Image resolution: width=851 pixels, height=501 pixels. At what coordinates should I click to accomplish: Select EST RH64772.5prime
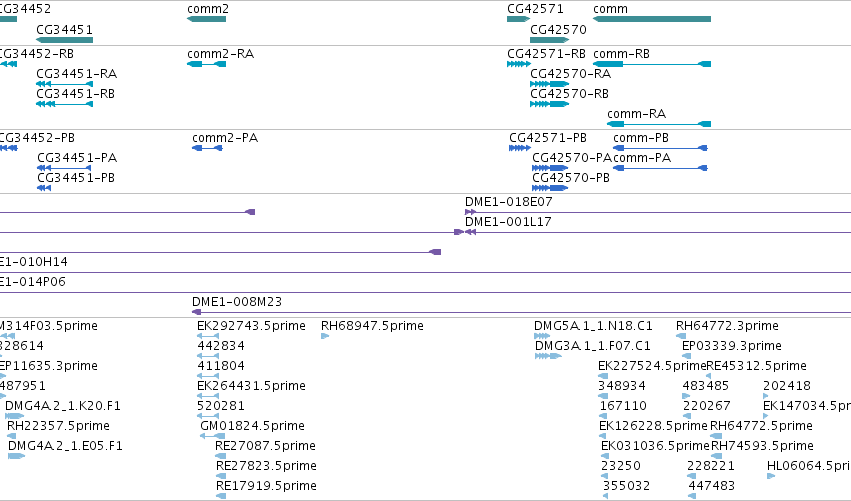(716, 436)
